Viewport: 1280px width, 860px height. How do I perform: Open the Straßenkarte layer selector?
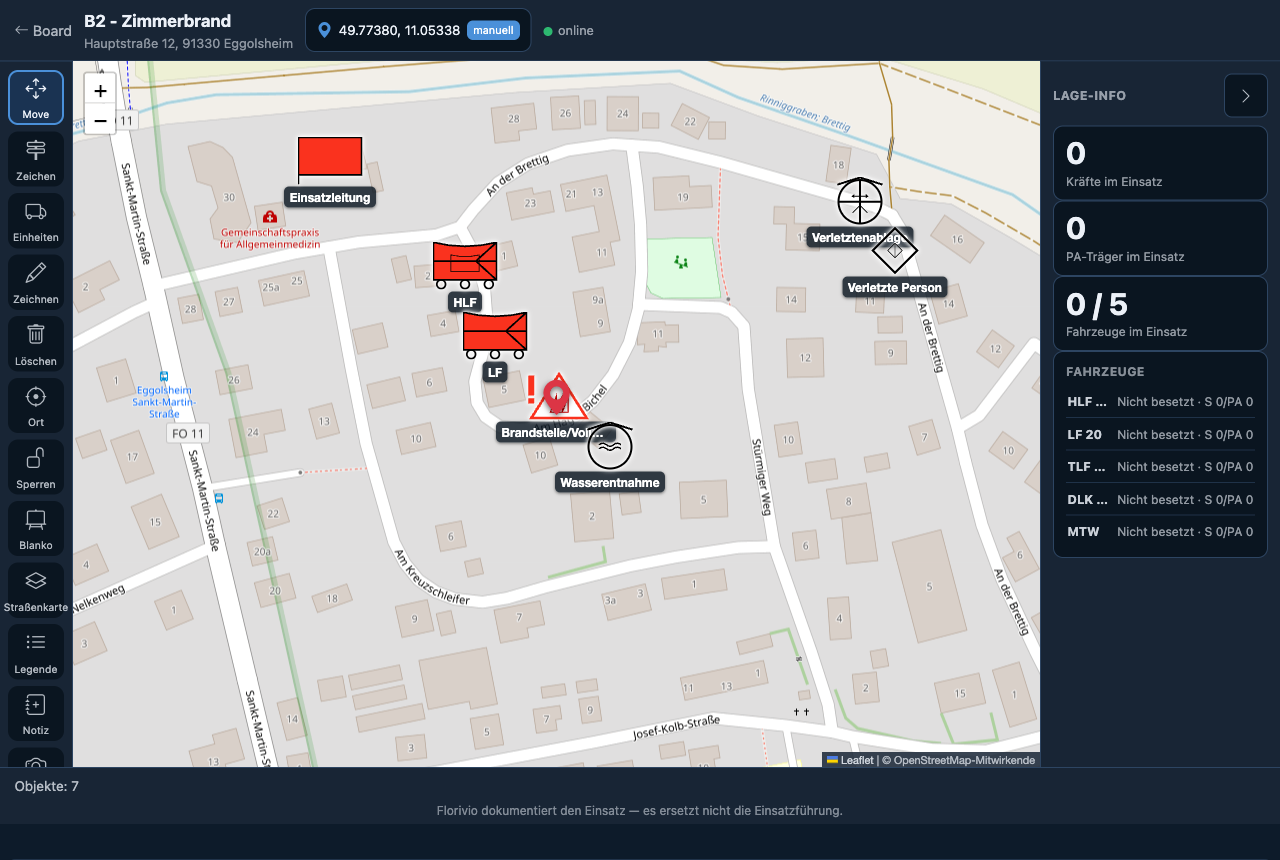[36, 591]
